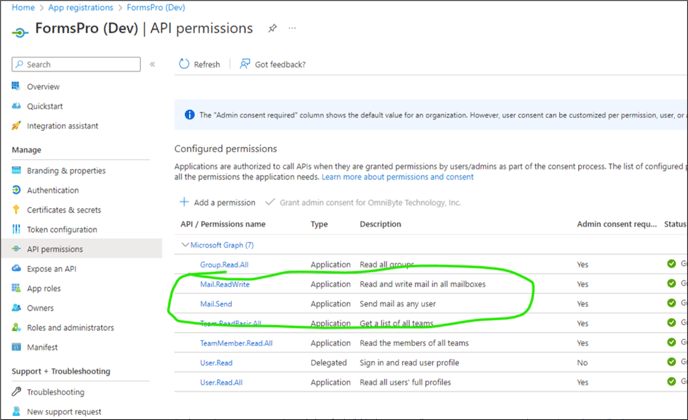The image size is (688, 420).
Task: Click 'Send mail as any user' description
Action: 398,304
